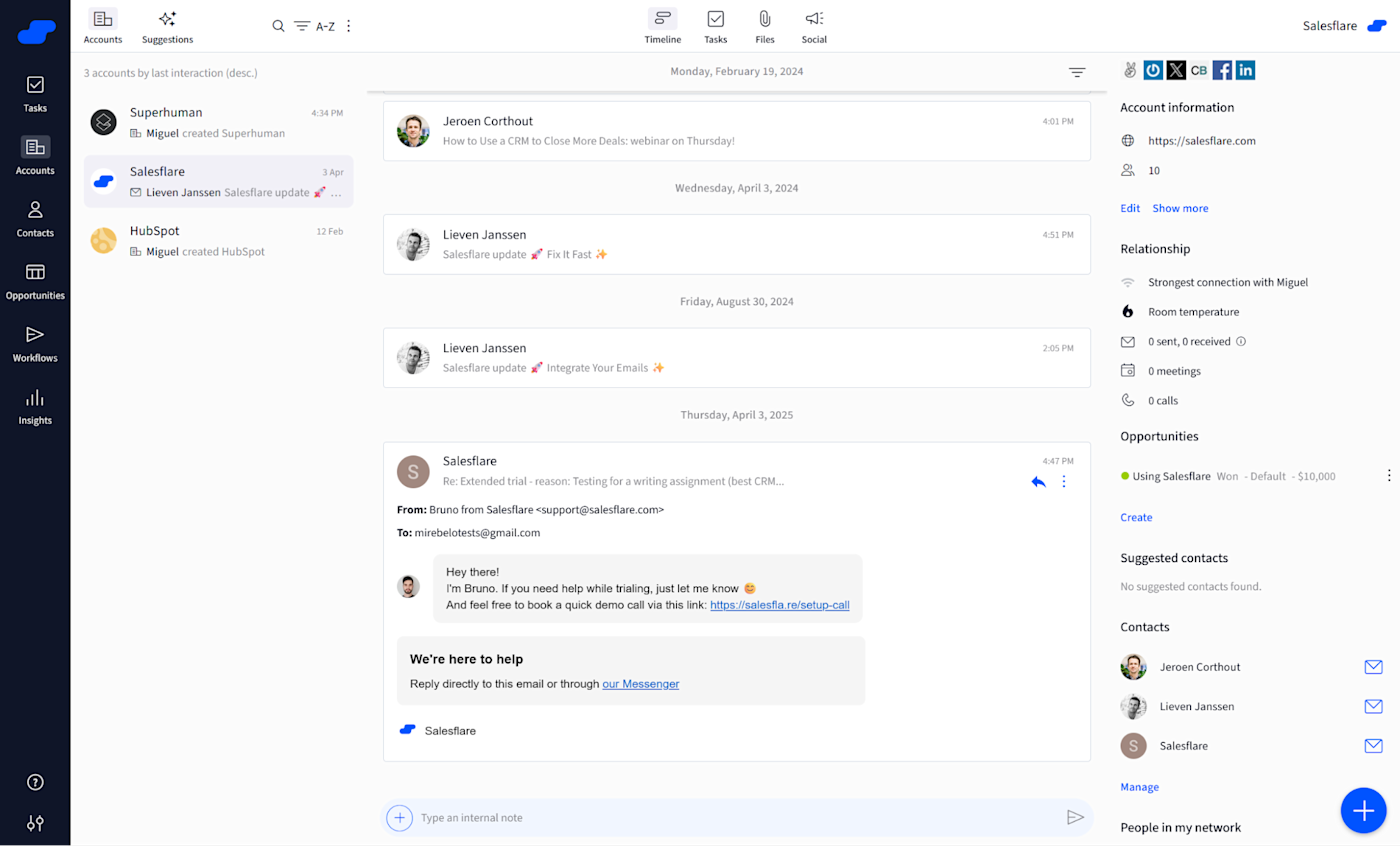1400x846 pixels.
Task: Manage account contacts
Action: (1139, 787)
